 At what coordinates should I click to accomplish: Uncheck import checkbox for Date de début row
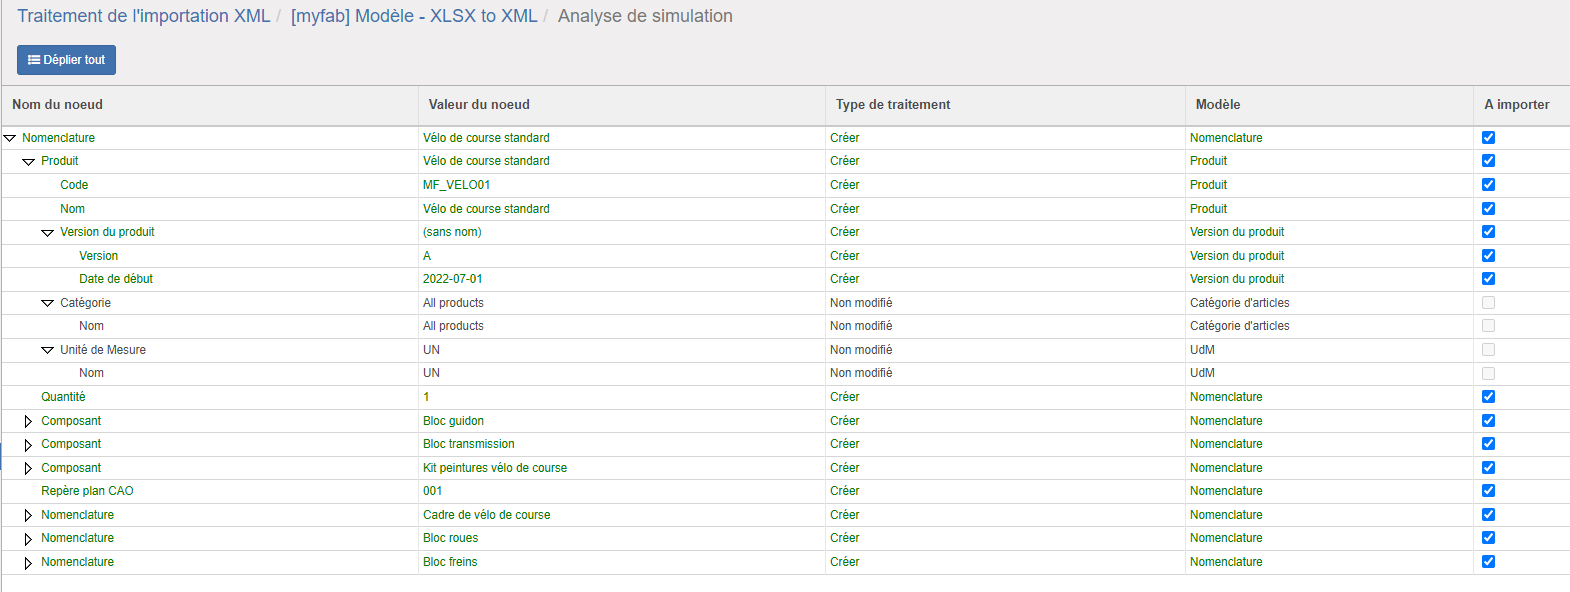point(1488,279)
